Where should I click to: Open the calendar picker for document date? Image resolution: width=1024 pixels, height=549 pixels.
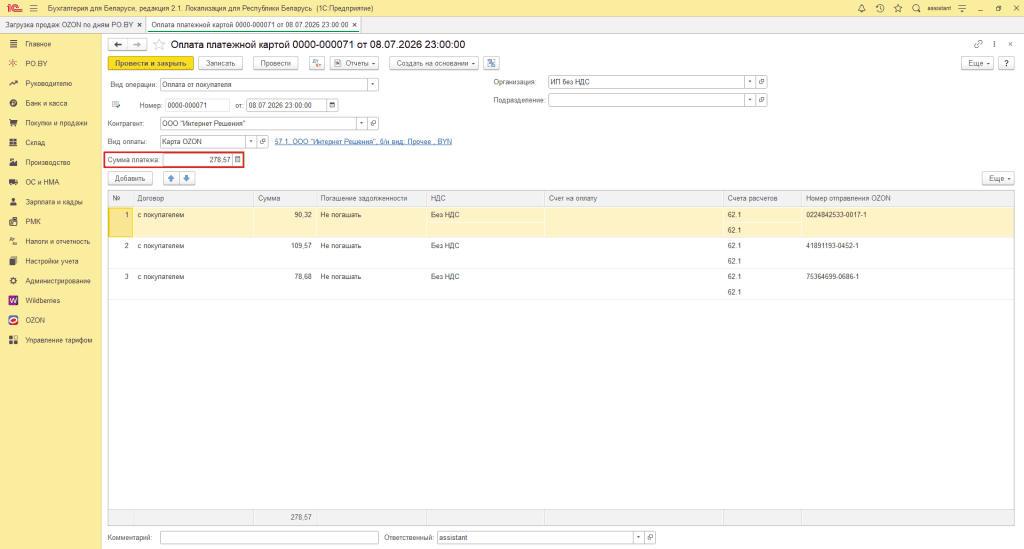[x=332, y=105]
